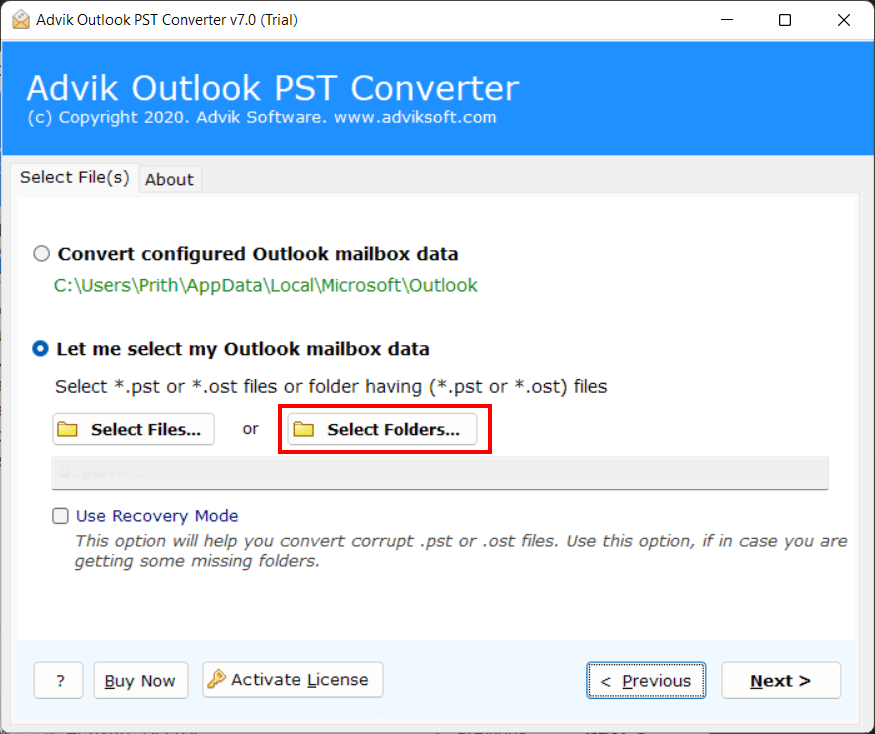Go back with the Previous button
Image resolution: width=875 pixels, height=734 pixels.
646,680
